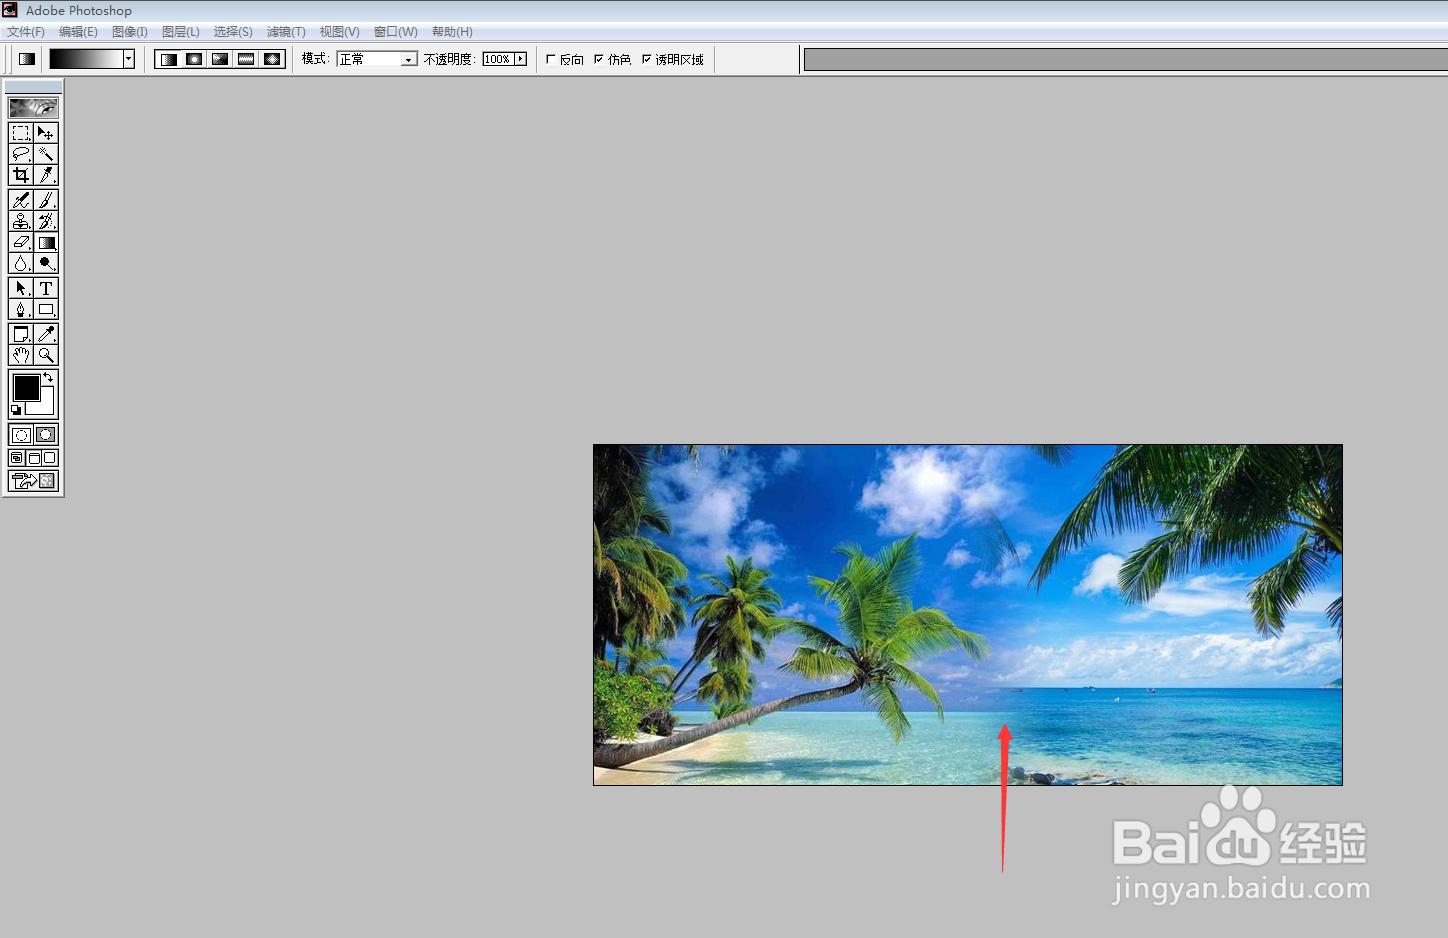
Task: Select the Lasso tool
Action: coord(21,154)
